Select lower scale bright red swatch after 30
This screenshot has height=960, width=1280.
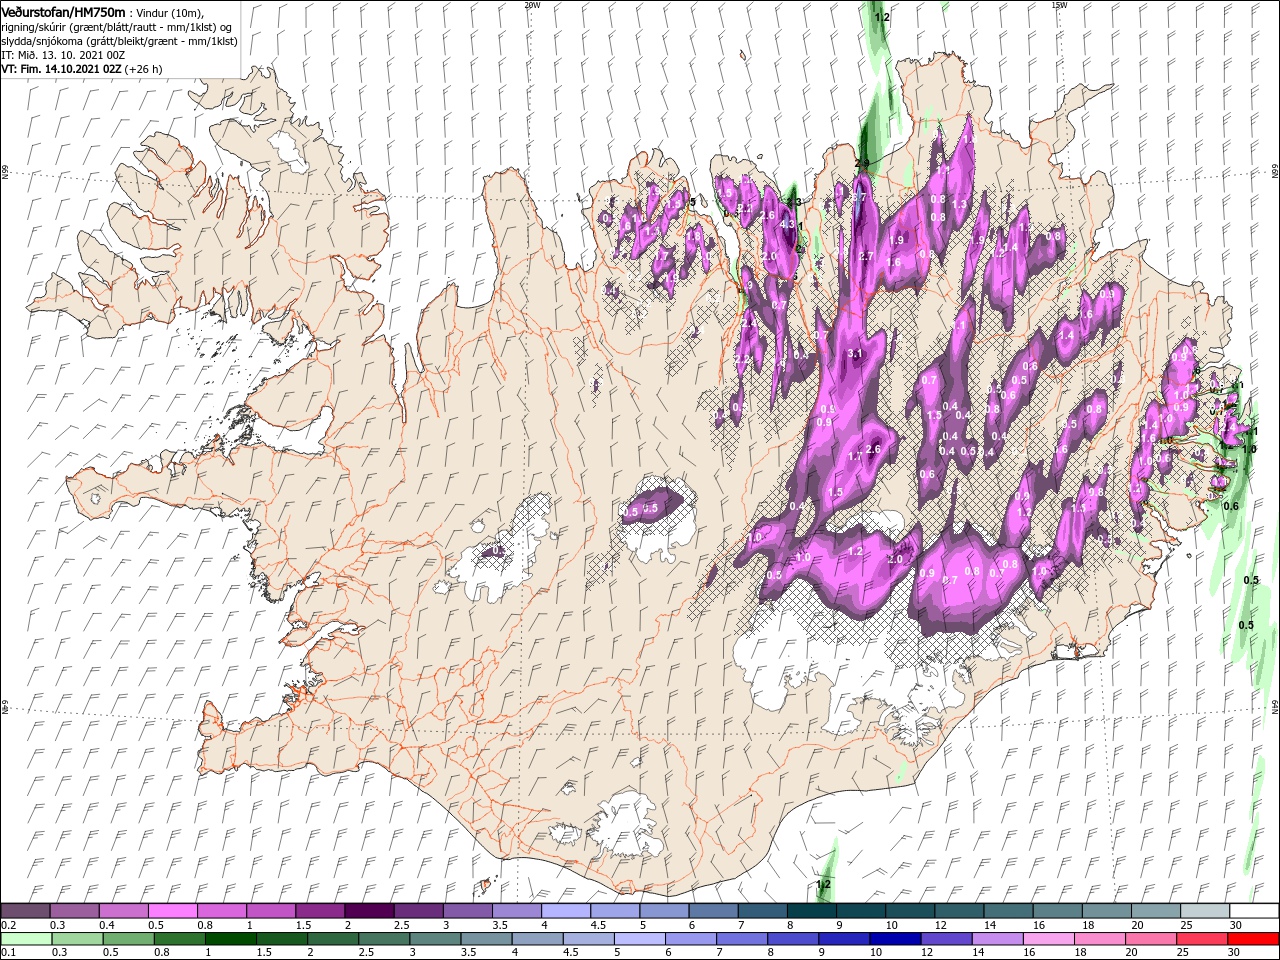(x=1252, y=939)
